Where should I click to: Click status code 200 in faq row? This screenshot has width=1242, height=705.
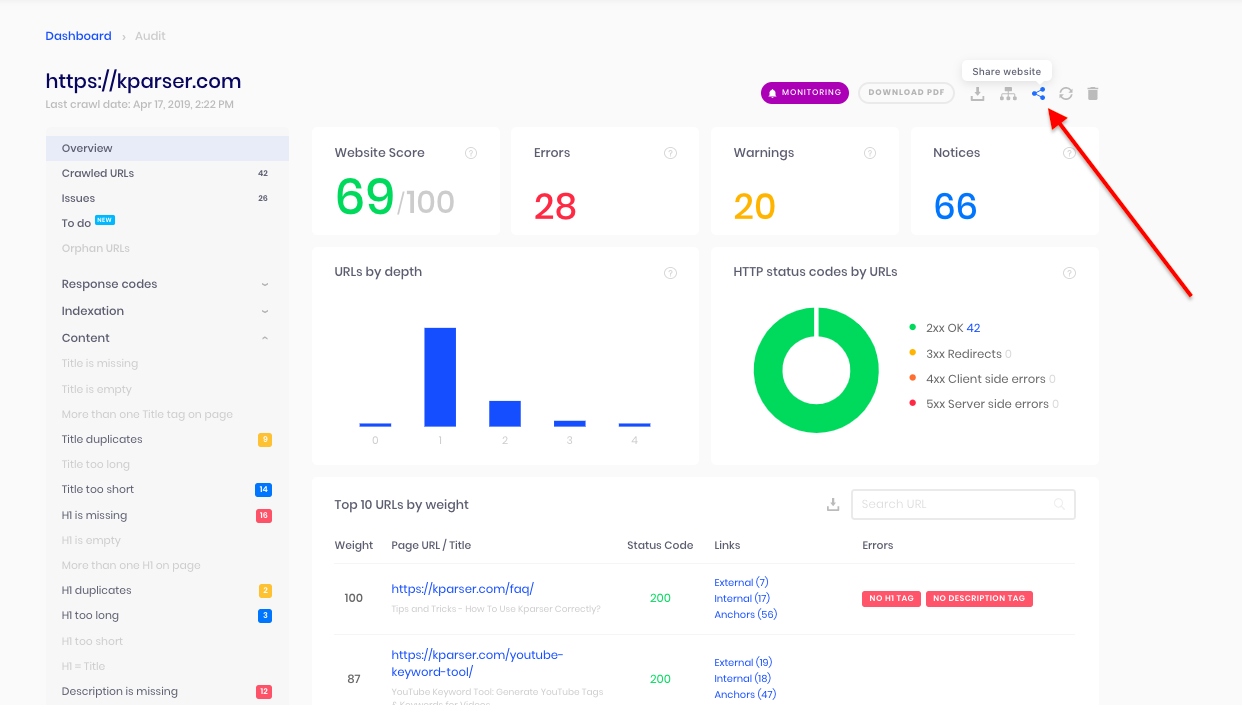tap(660, 598)
